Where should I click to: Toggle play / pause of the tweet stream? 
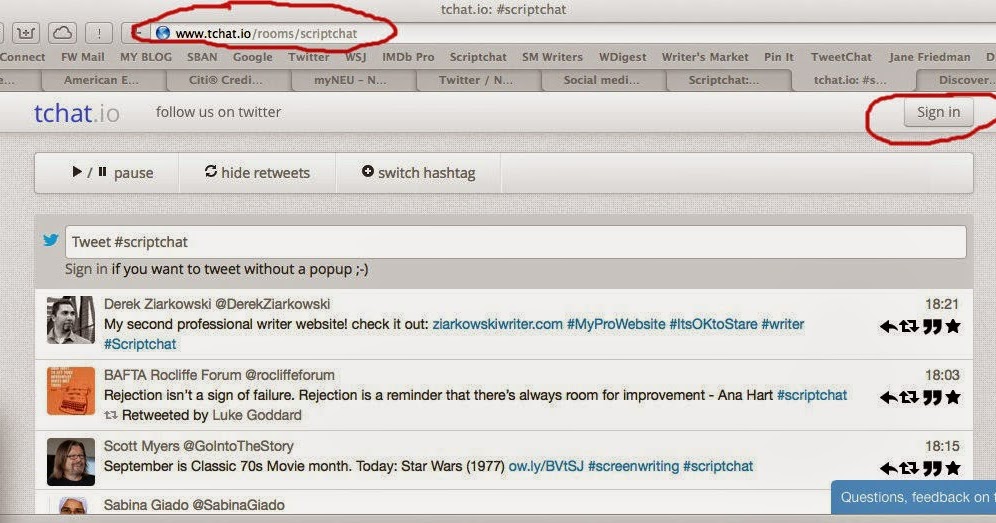(112, 173)
